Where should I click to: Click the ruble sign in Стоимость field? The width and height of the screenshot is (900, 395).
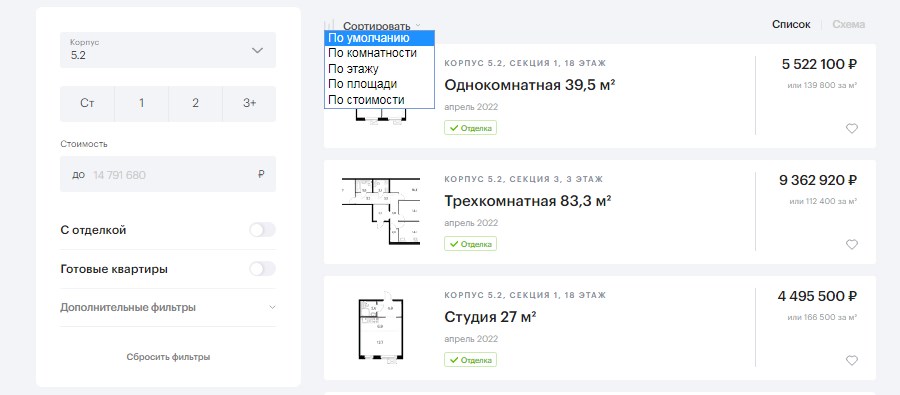point(261,175)
